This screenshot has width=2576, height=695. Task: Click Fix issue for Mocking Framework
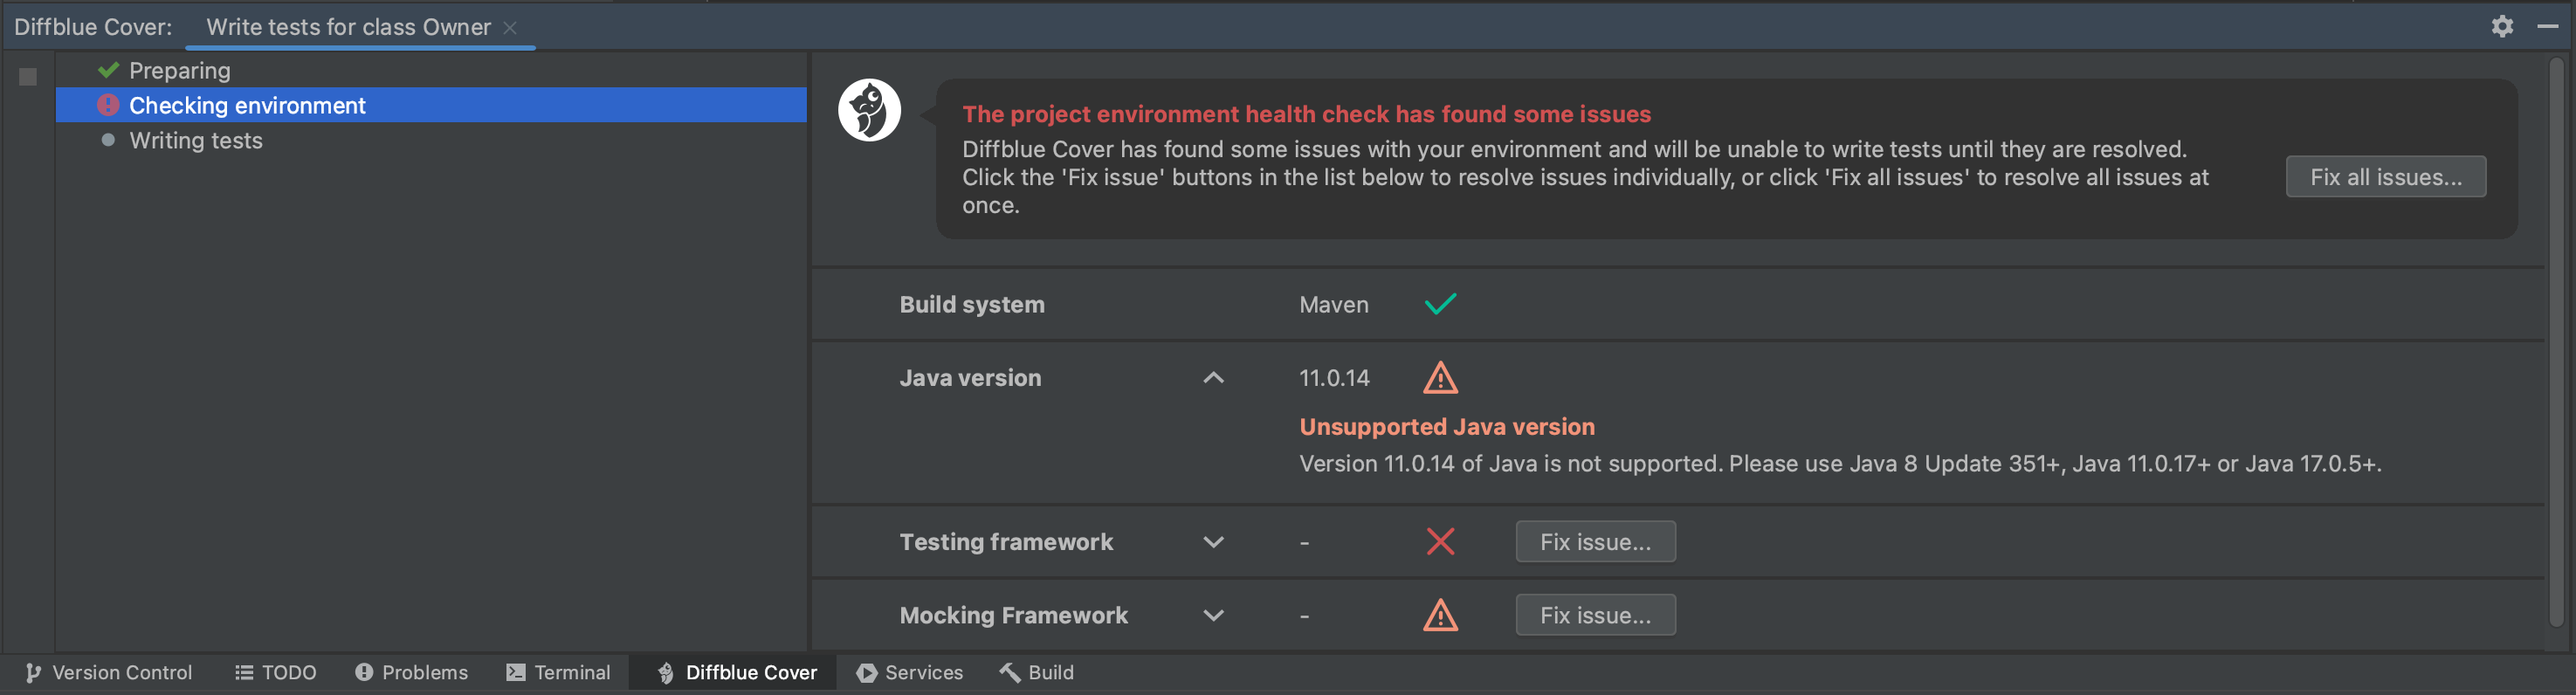click(1595, 615)
